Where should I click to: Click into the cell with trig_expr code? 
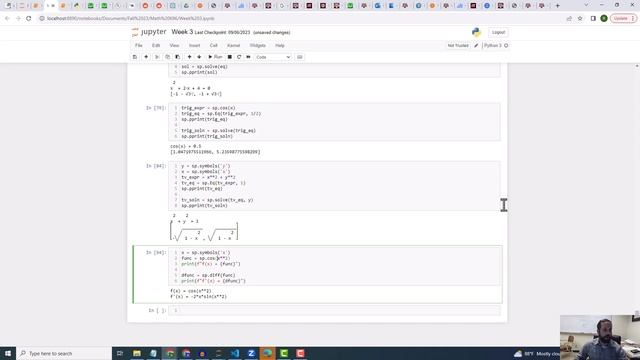[x=334, y=122]
